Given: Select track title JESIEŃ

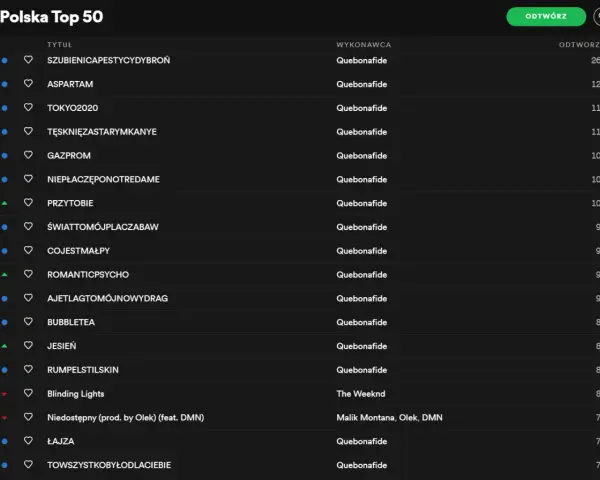Looking at the screenshot, I should [62, 346].
